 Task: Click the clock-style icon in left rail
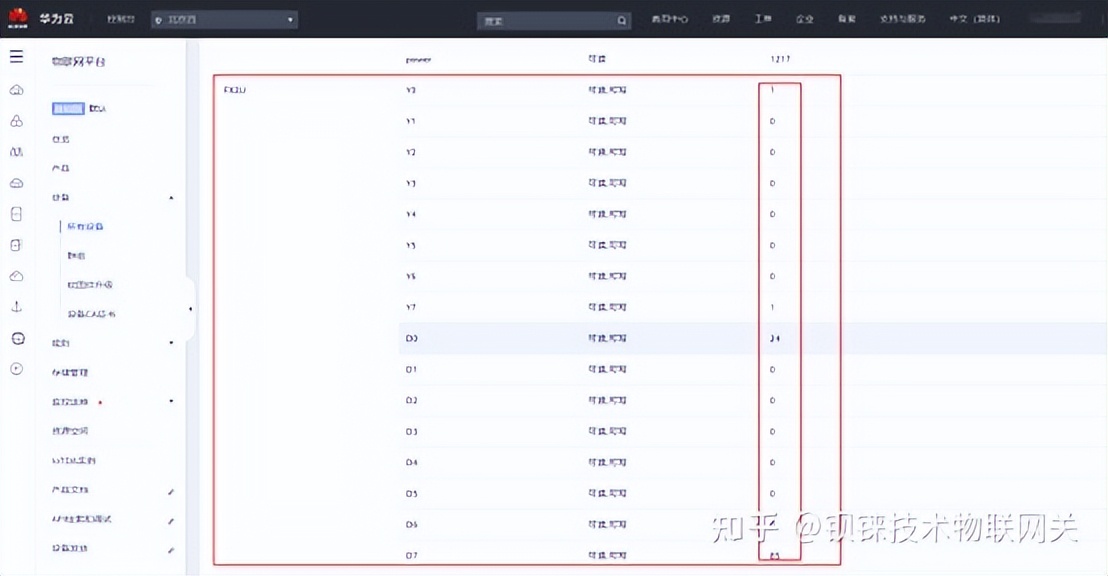pyautogui.click(x=15, y=368)
